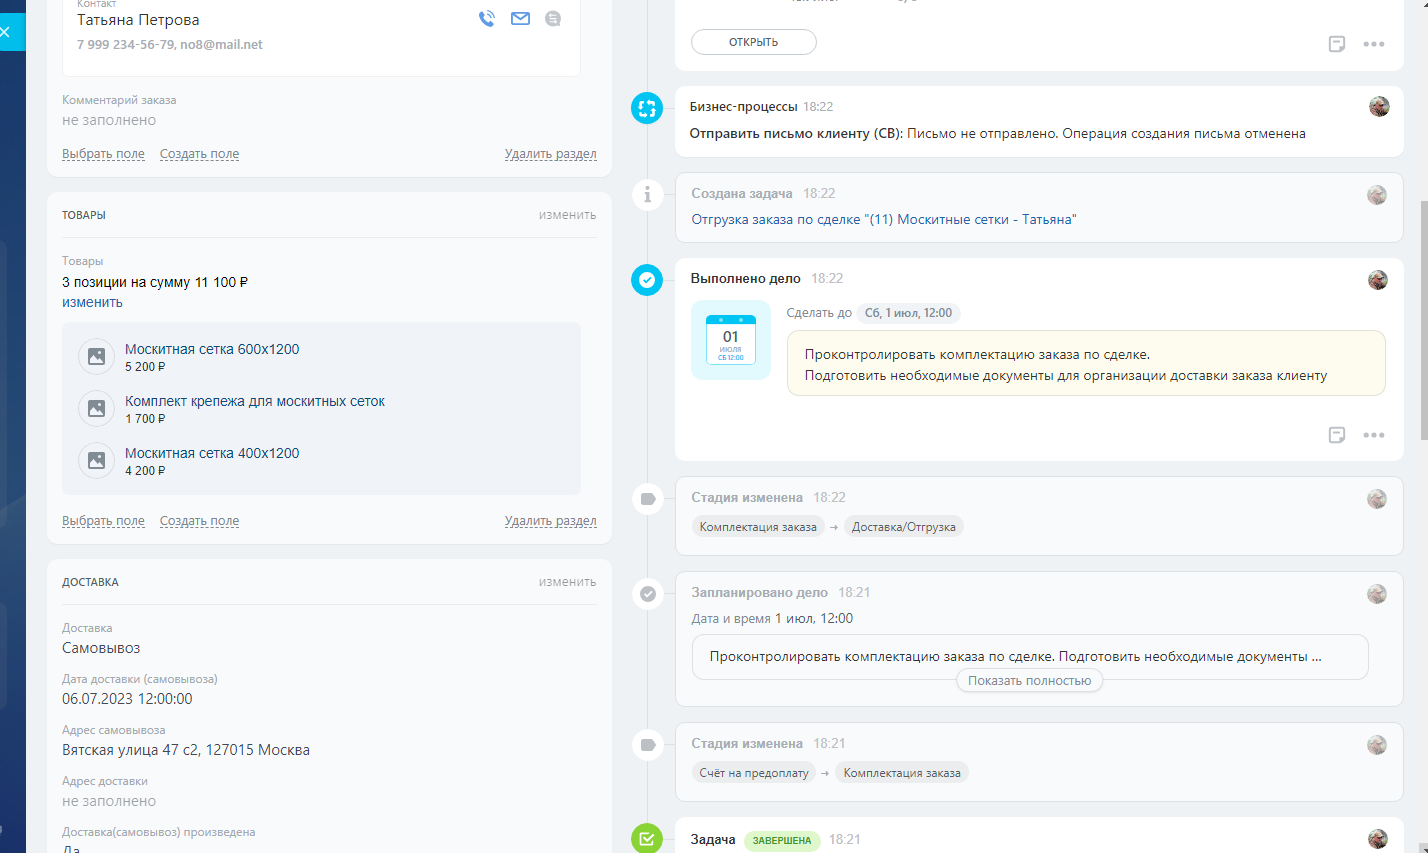Viewport: 1428px width, 853px height.
Task: Open chat with Татьяна Петрова via bubble icon
Action: [553, 18]
